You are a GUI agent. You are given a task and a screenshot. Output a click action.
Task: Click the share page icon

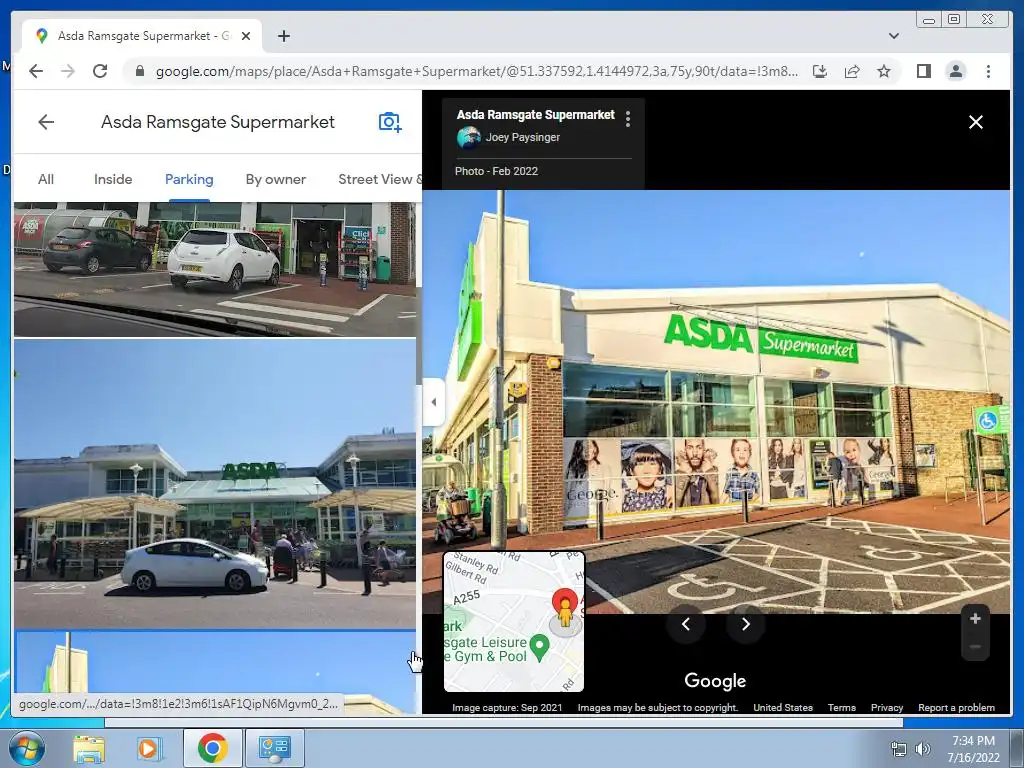point(852,71)
